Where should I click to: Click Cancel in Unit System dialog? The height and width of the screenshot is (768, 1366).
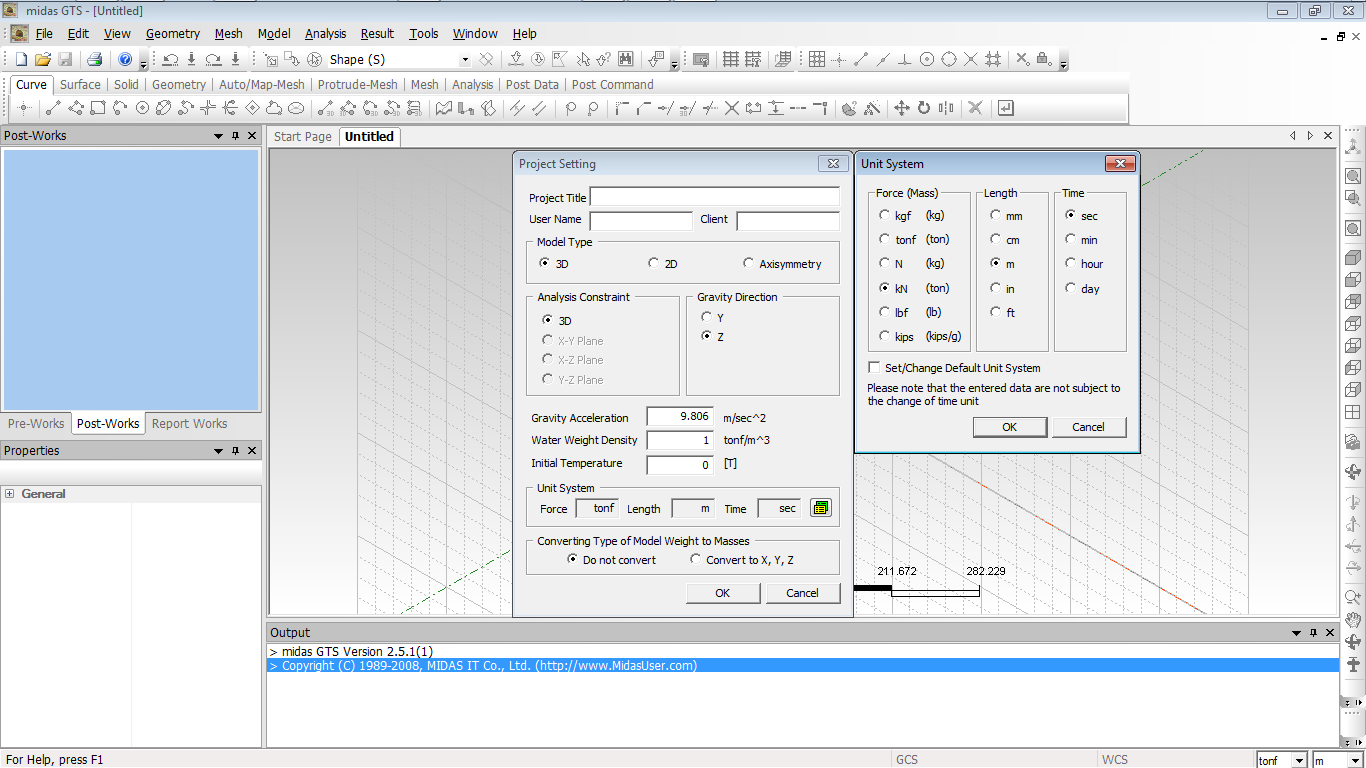[1089, 427]
